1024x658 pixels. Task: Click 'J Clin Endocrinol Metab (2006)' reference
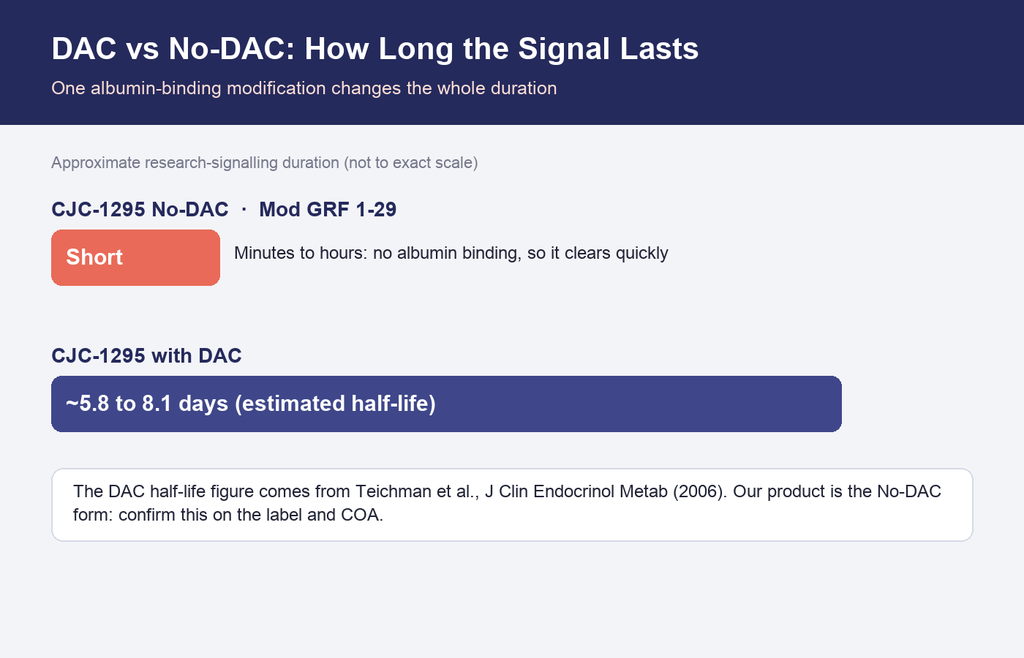[604, 492]
